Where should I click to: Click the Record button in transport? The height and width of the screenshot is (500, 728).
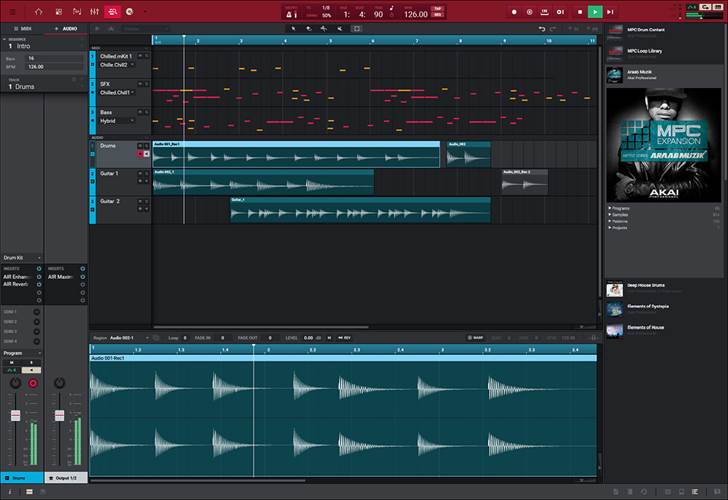(514, 12)
